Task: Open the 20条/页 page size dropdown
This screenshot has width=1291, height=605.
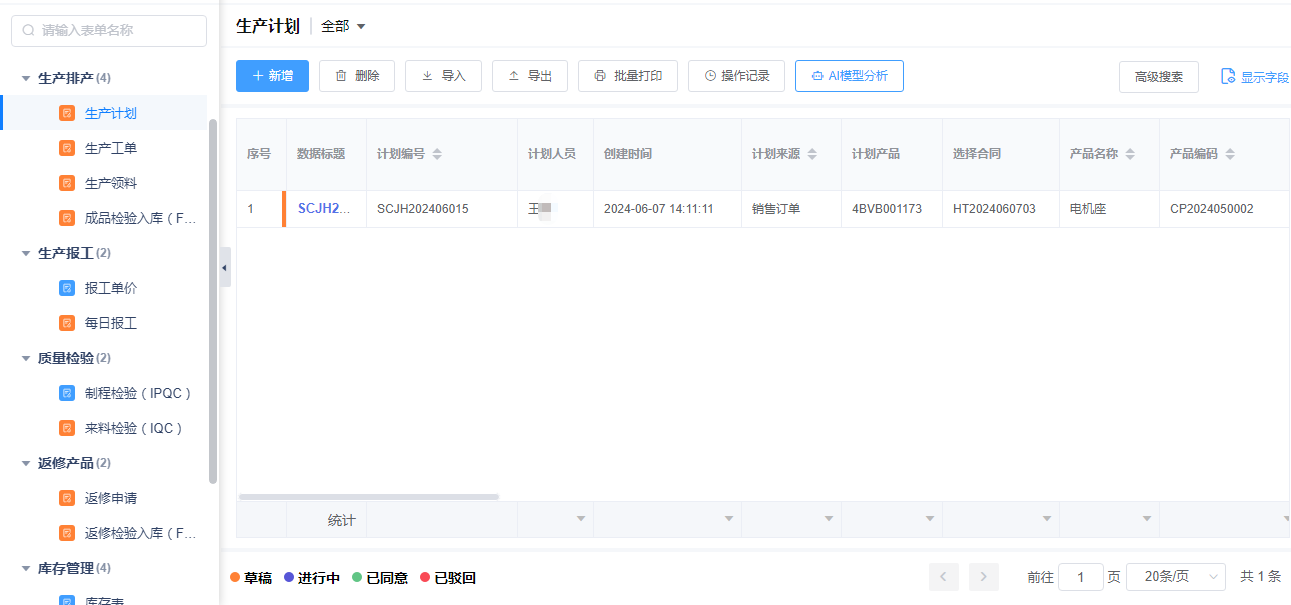Action: coord(1175,577)
